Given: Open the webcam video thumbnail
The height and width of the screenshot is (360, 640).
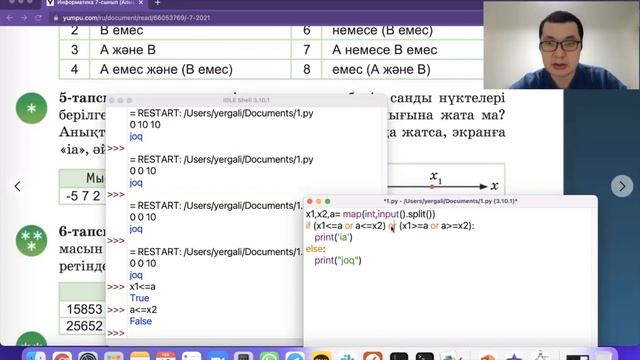Looking at the screenshot, I should tap(561, 45).
